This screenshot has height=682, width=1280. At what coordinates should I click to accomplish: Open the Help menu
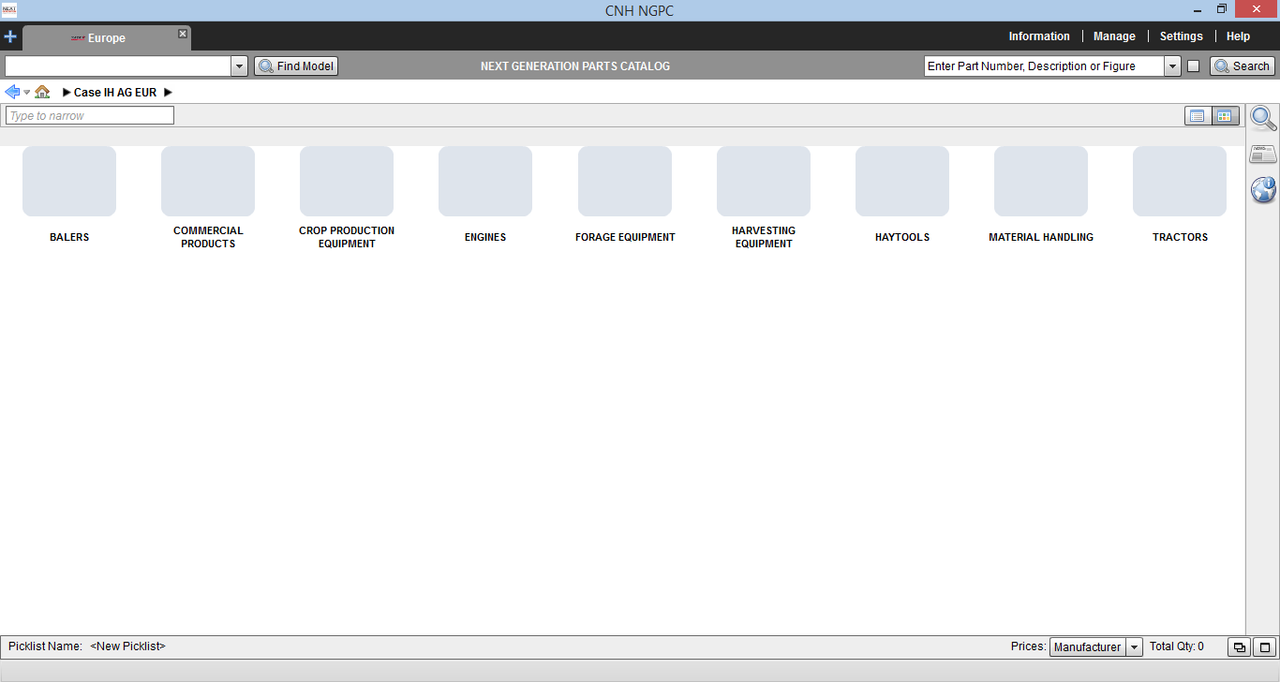[x=1238, y=36]
